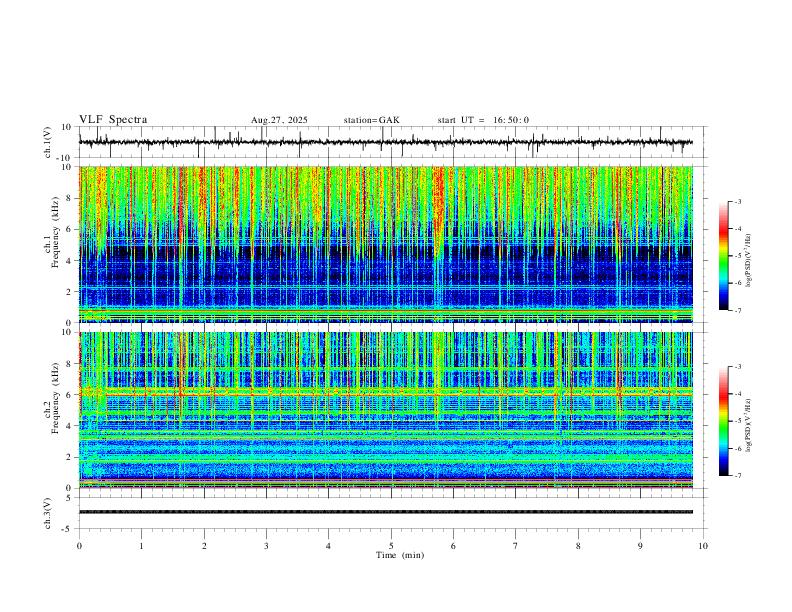Click the 'ch.3(V)' axis label
The width and height of the screenshot is (792, 612).
click(x=48, y=514)
